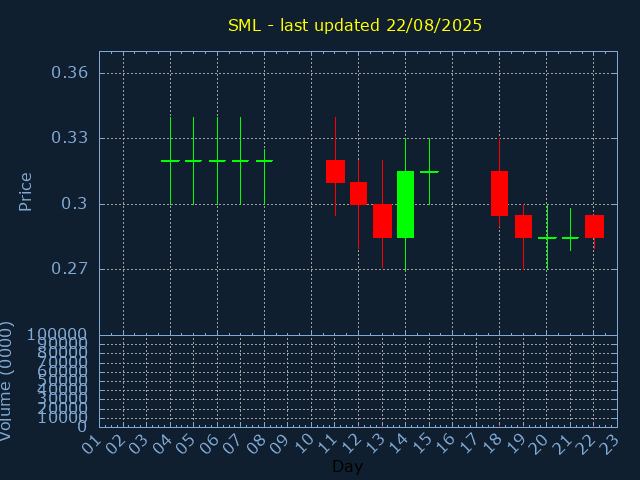
Task: Click the day label 23 on x-axis
Action: (x=610, y=444)
